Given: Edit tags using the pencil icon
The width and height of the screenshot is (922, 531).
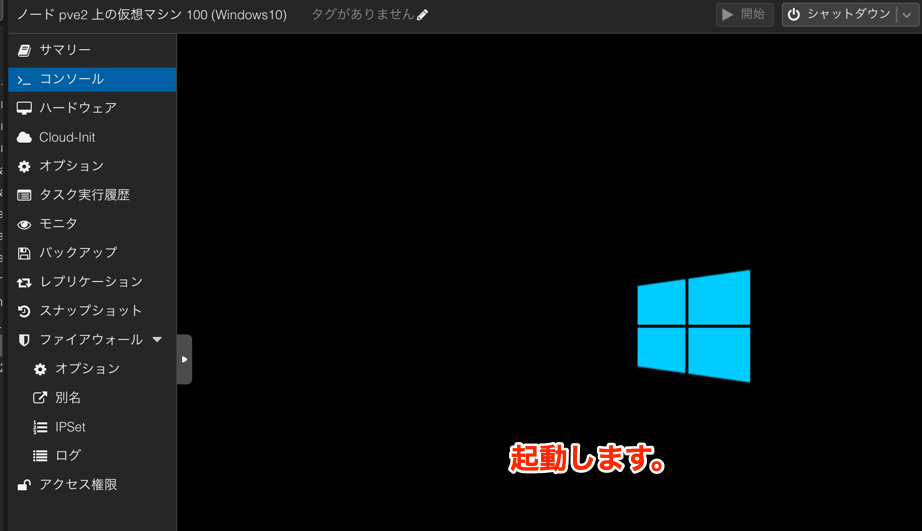Looking at the screenshot, I should click(423, 15).
